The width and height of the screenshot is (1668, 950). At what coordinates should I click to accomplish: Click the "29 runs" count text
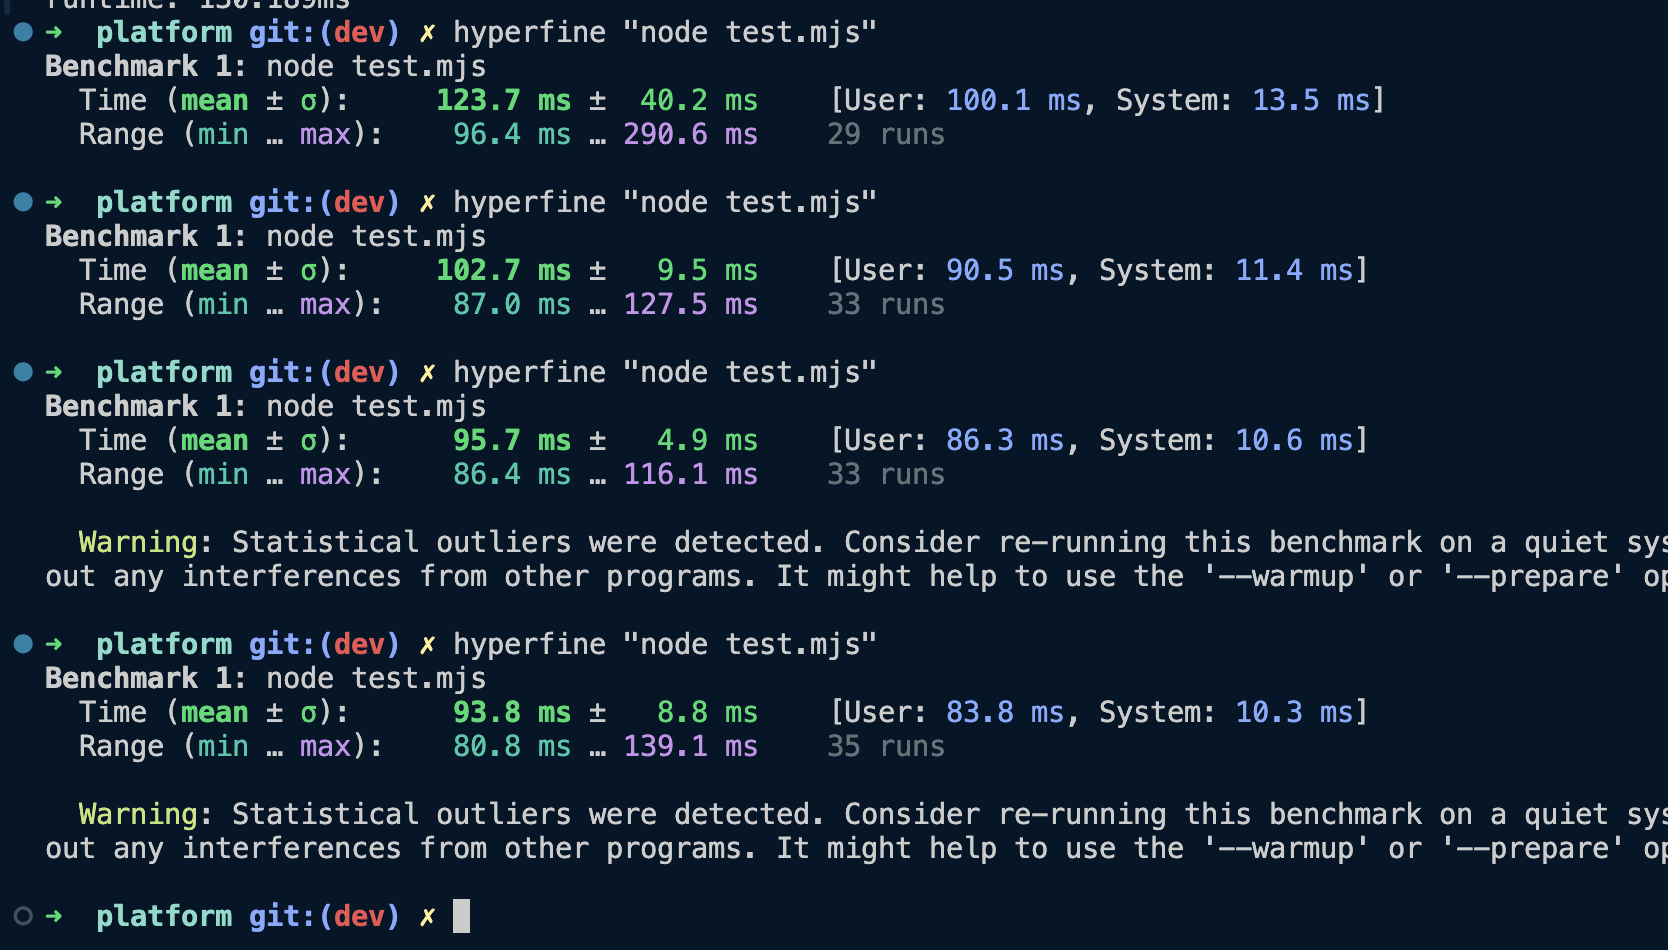[x=885, y=135]
